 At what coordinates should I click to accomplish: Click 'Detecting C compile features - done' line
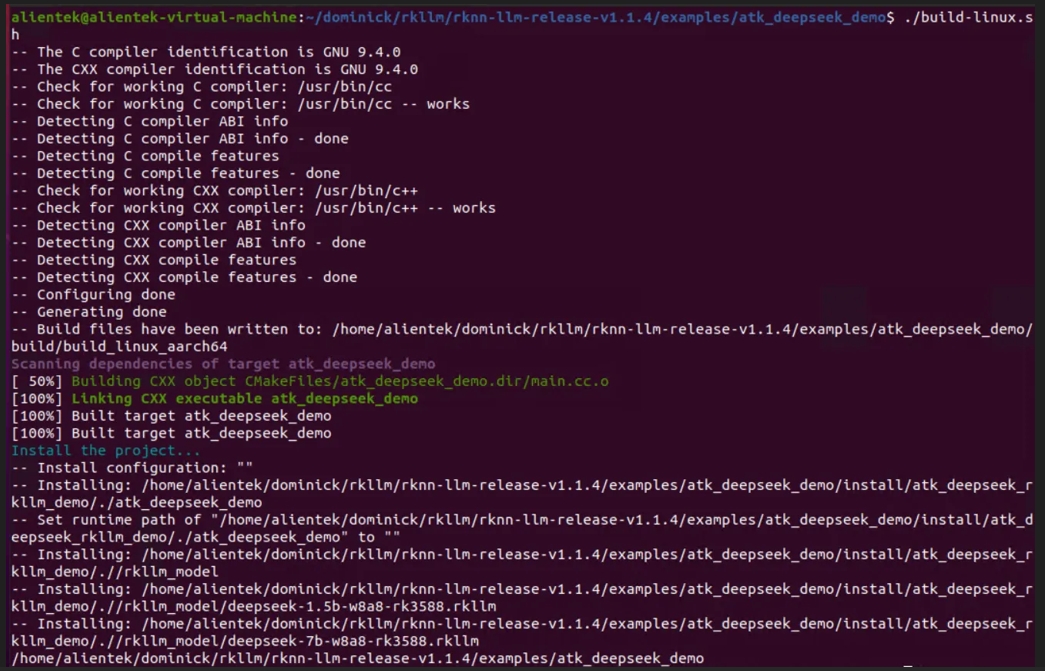tap(176, 173)
